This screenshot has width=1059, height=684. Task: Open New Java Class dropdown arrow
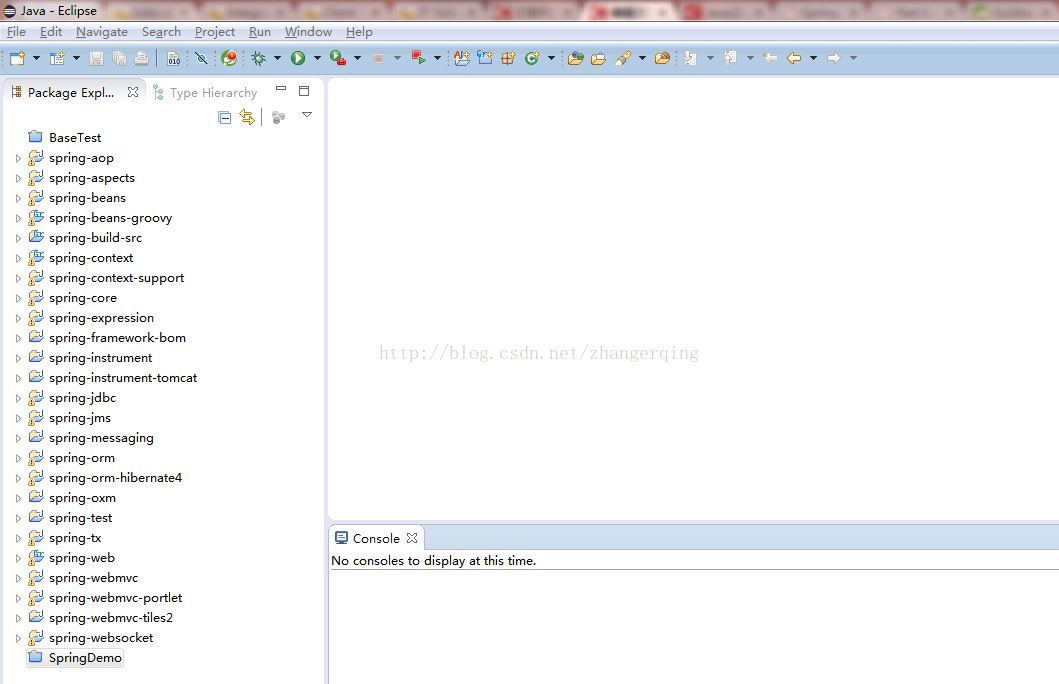coord(551,58)
